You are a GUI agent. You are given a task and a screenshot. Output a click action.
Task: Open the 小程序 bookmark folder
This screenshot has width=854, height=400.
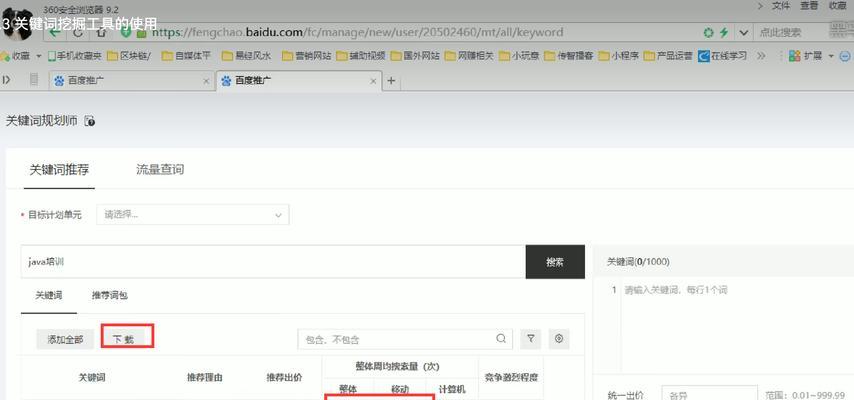(619, 56)
